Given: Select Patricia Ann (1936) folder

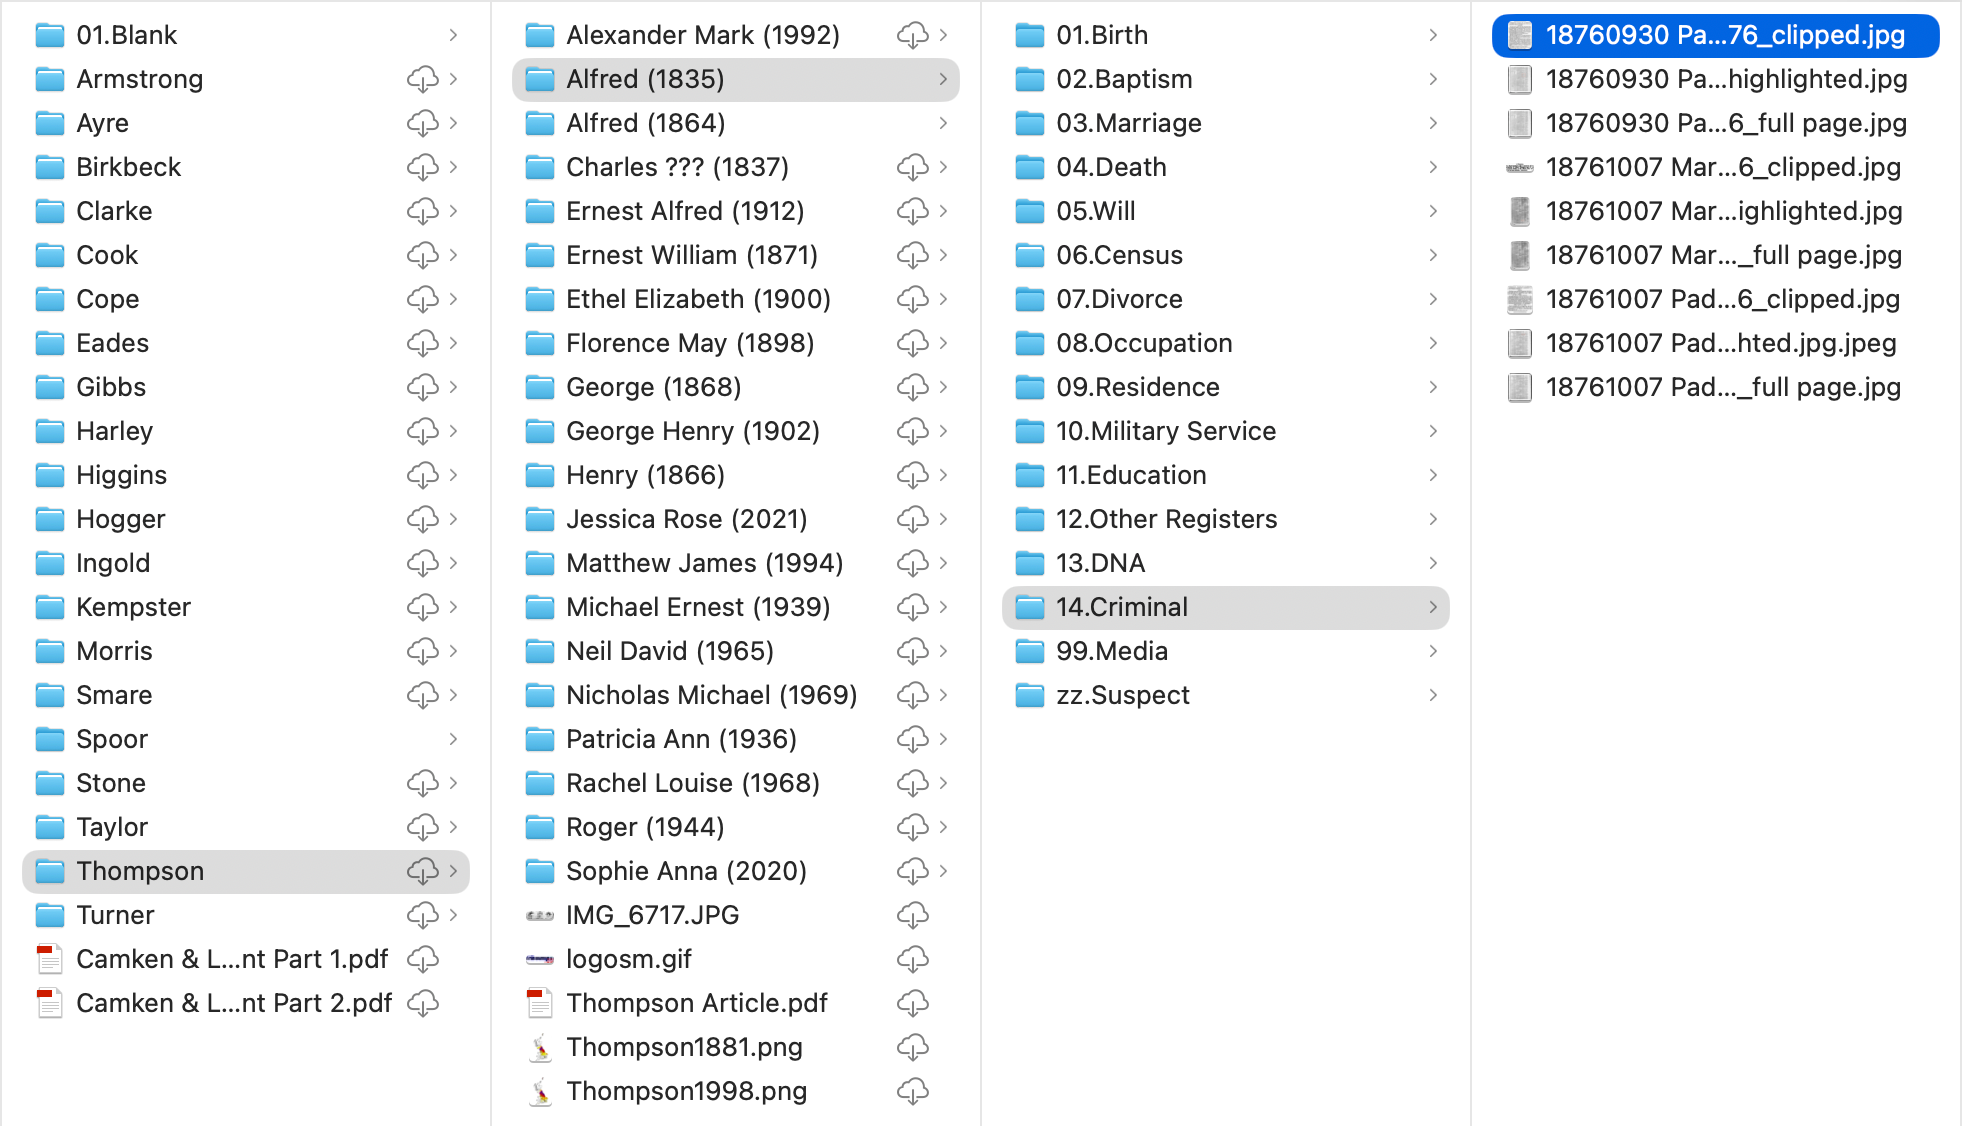Looking at the screenshot, I should point(680,739).
